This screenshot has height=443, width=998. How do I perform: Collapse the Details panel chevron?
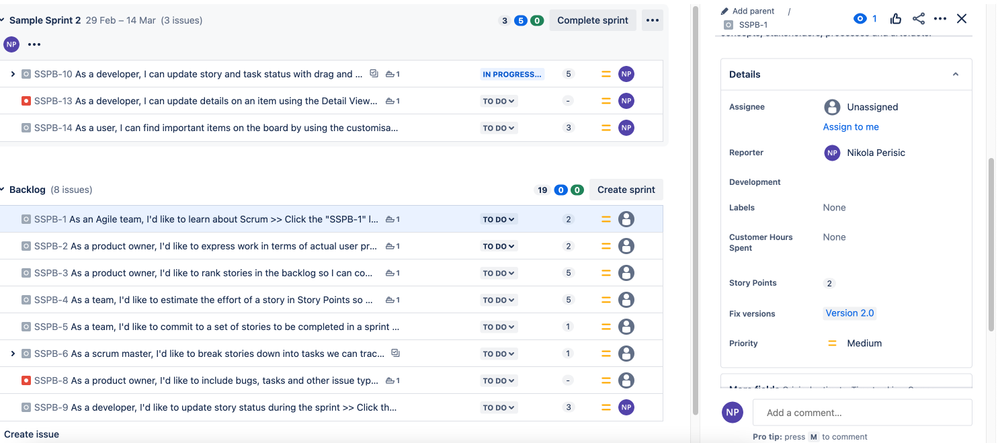tap(955, 74)
